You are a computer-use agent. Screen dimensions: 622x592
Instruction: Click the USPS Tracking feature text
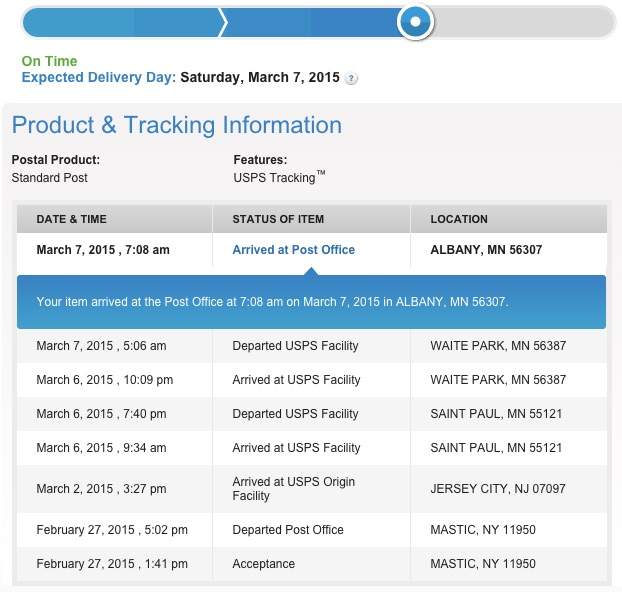coord(279,177)
